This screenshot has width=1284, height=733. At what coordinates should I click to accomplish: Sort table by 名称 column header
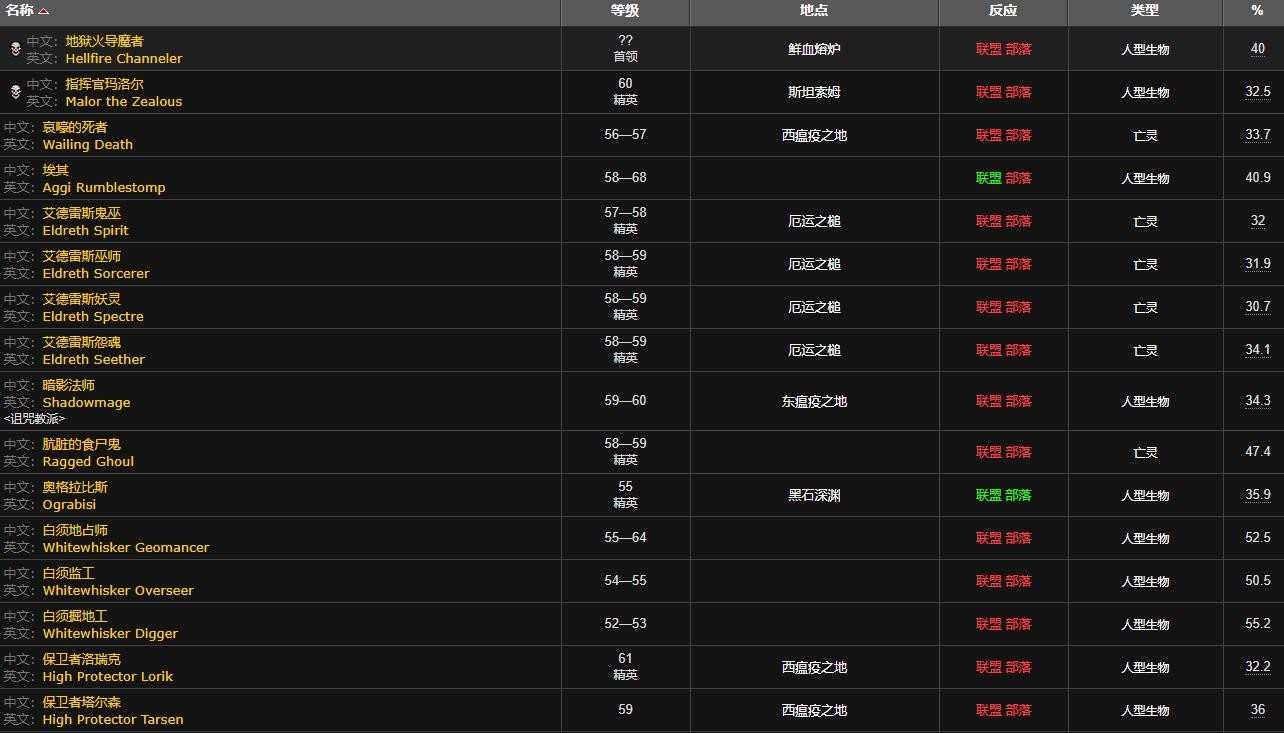tap(280, 12)
